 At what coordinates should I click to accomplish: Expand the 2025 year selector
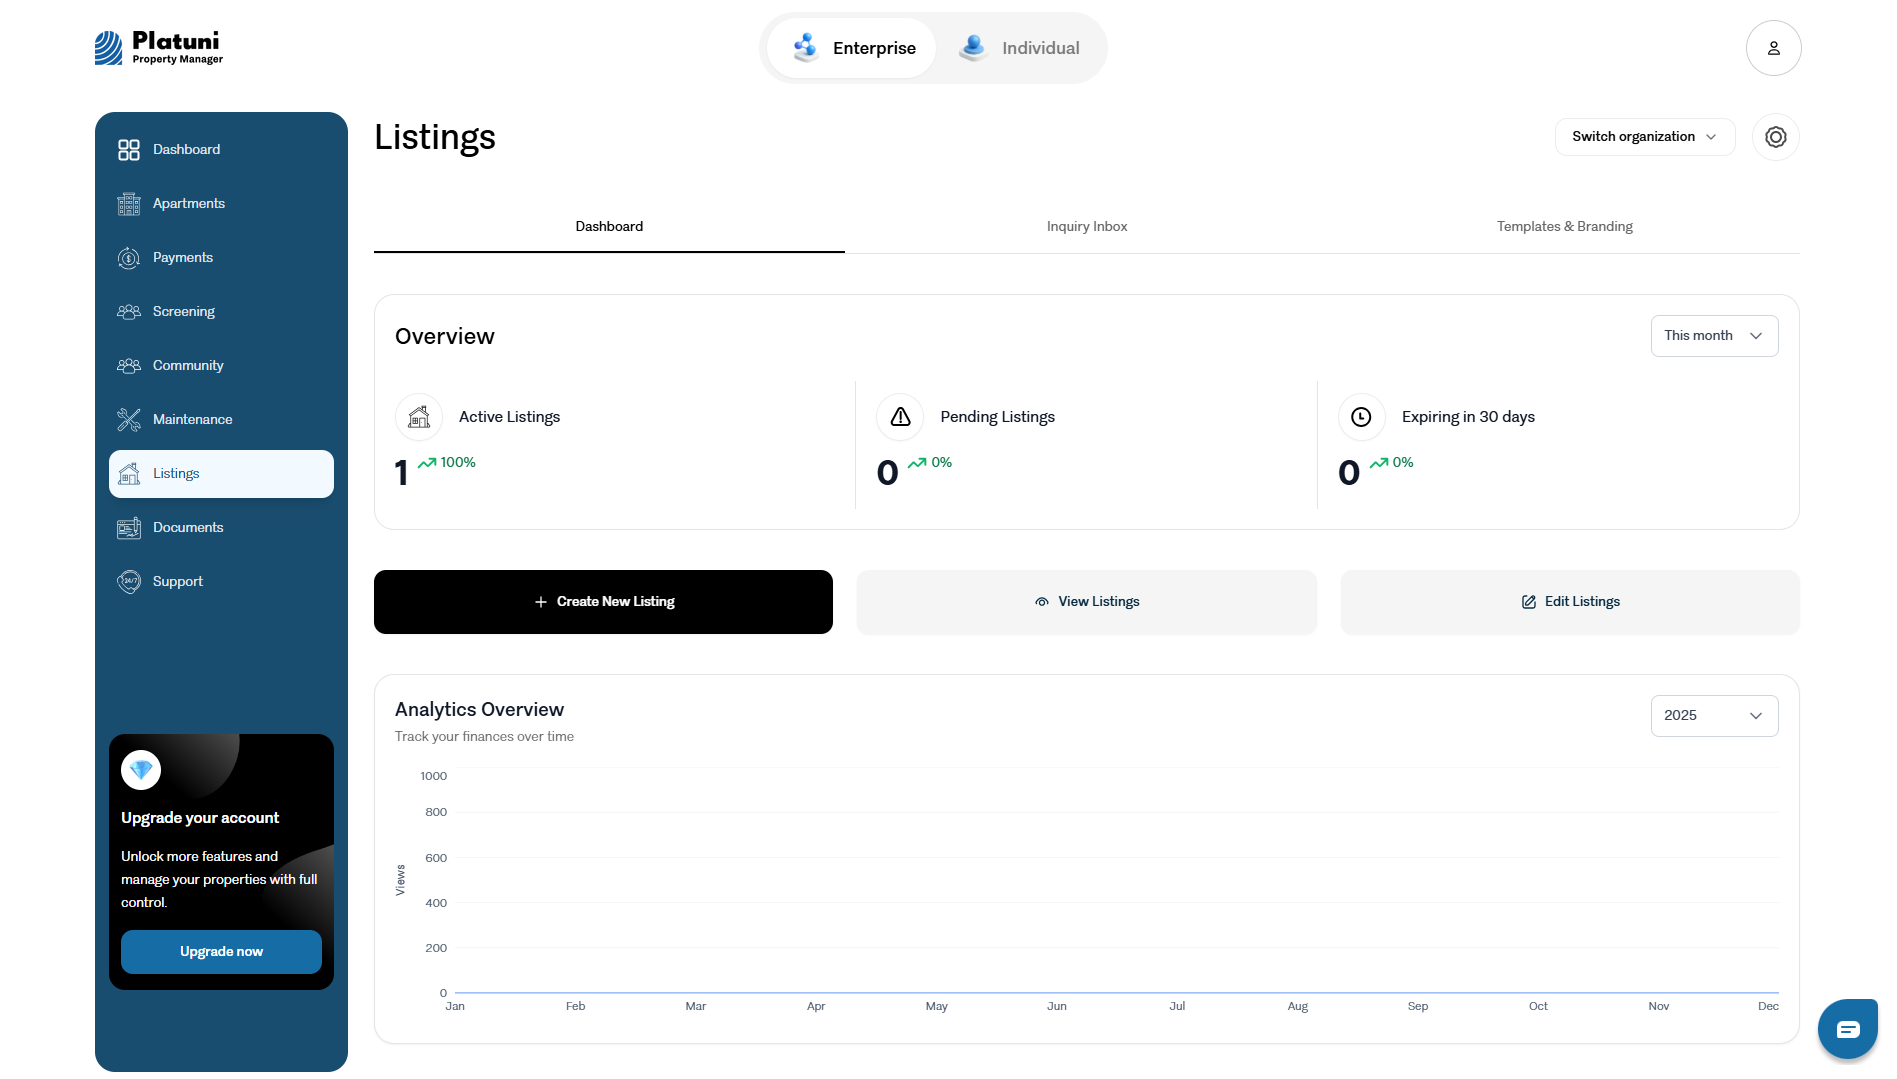pyautogui.click(x=1714, y=716)
